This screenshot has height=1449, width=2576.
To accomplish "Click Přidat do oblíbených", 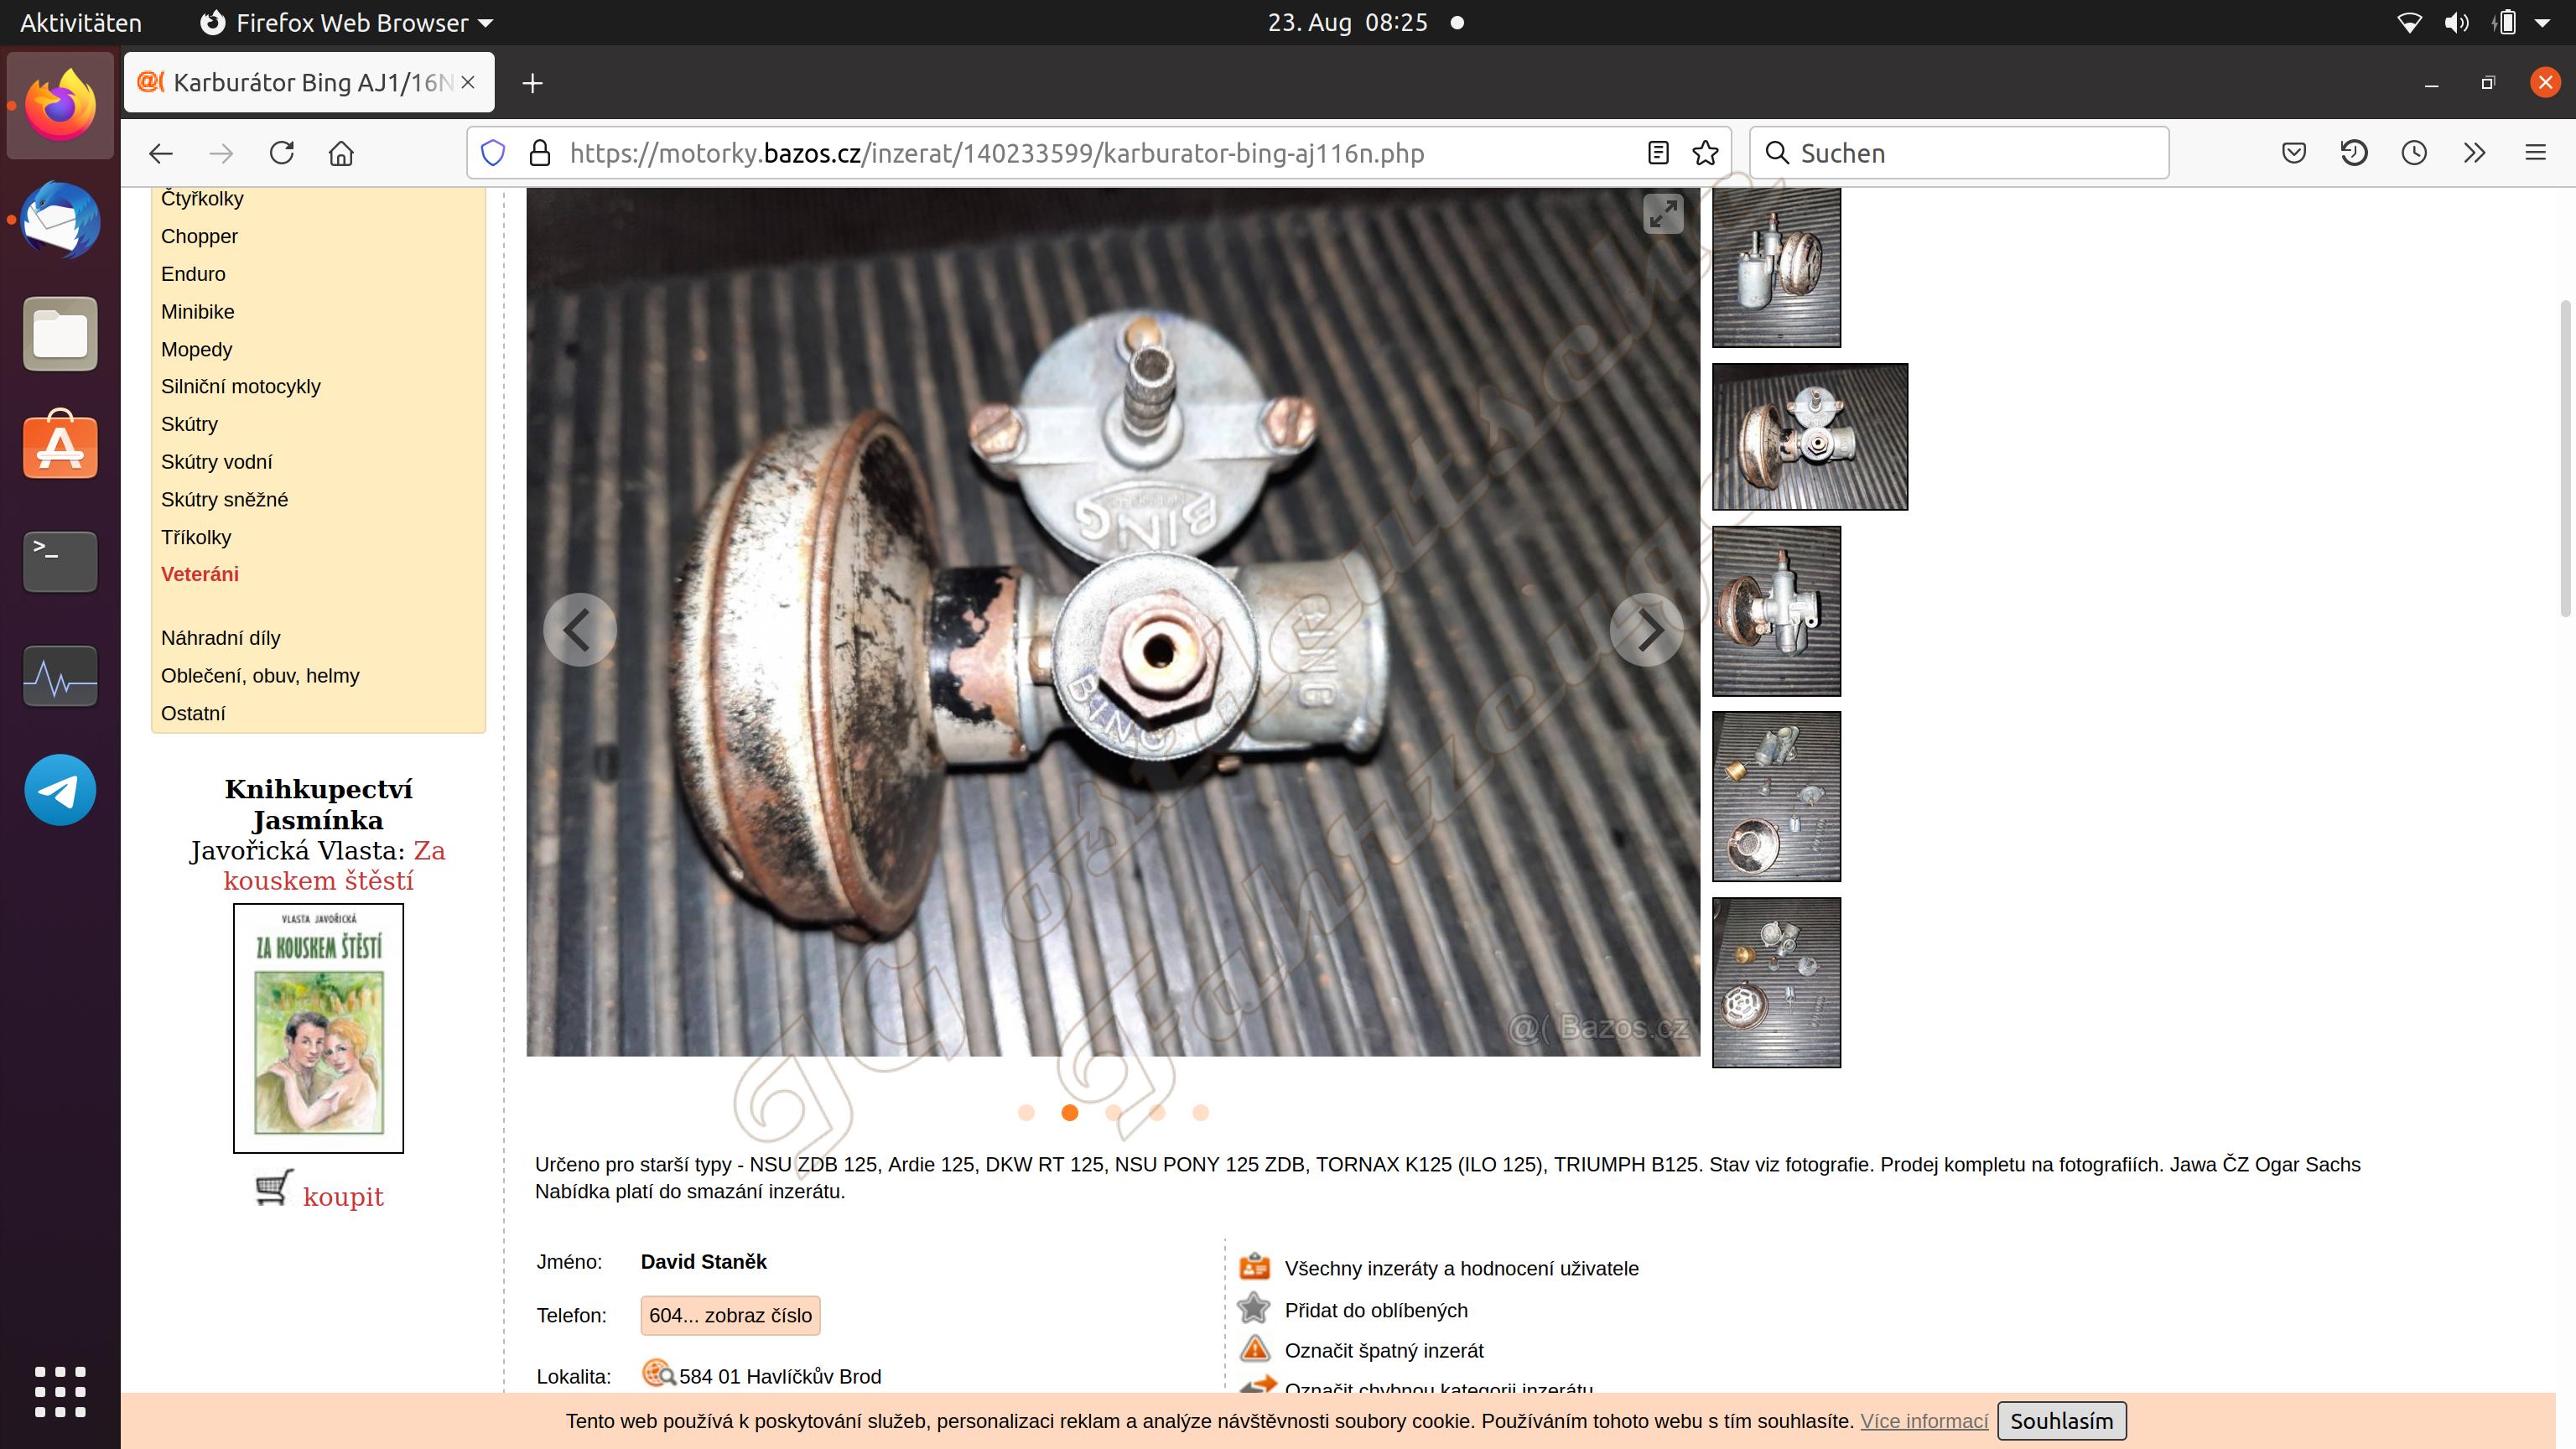I will (1376, 1310).
